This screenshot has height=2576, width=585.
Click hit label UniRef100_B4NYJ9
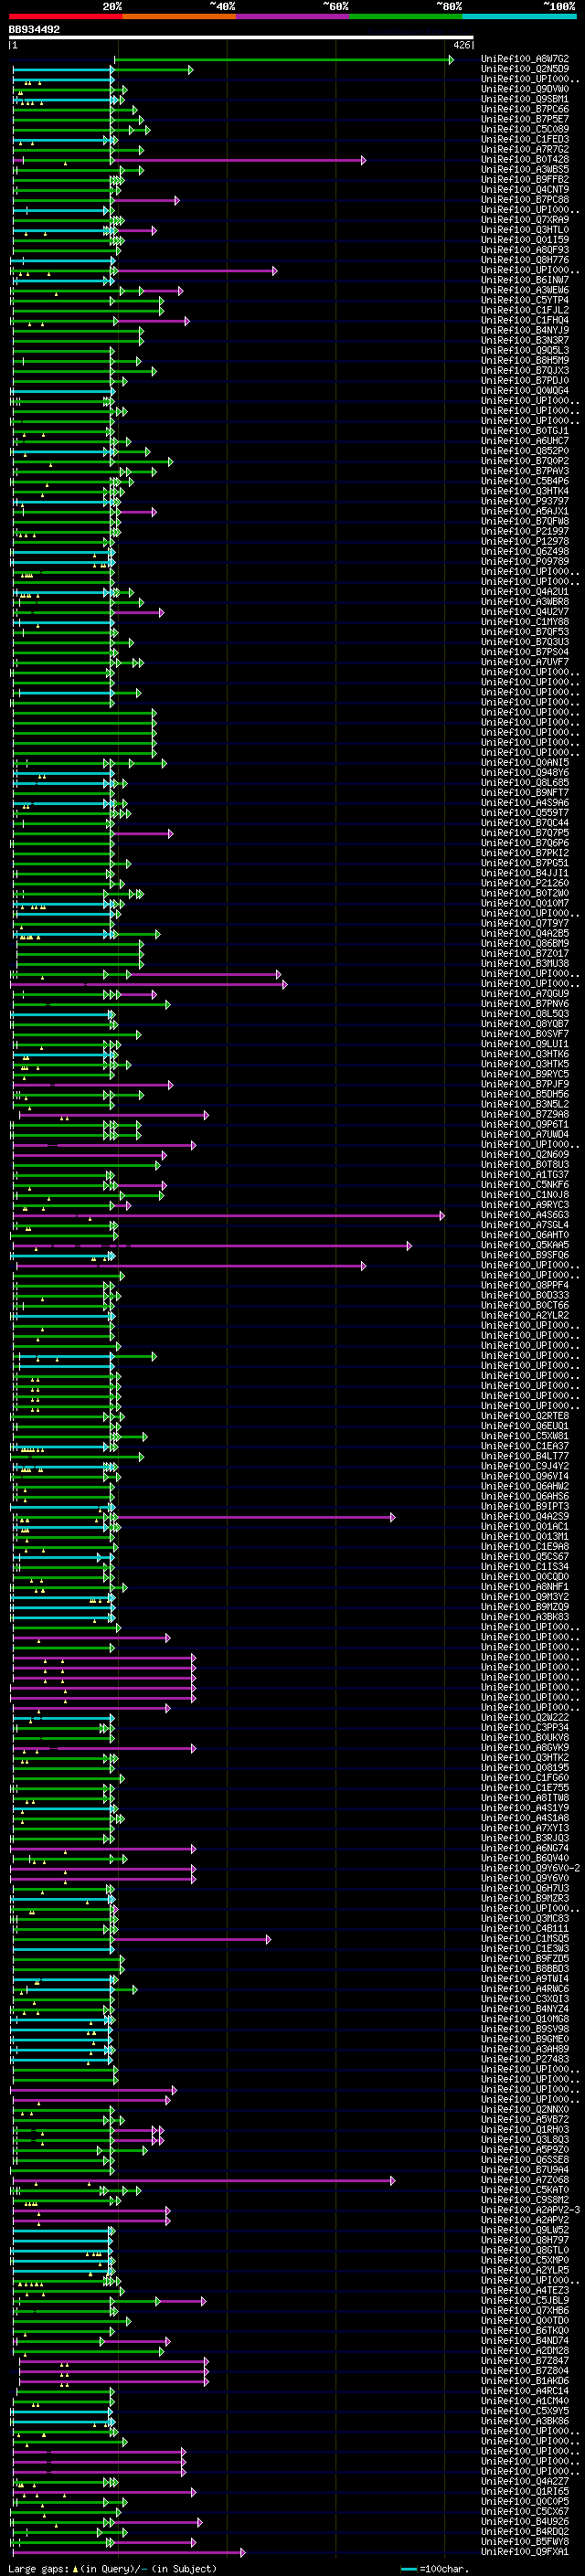[525, 330]
